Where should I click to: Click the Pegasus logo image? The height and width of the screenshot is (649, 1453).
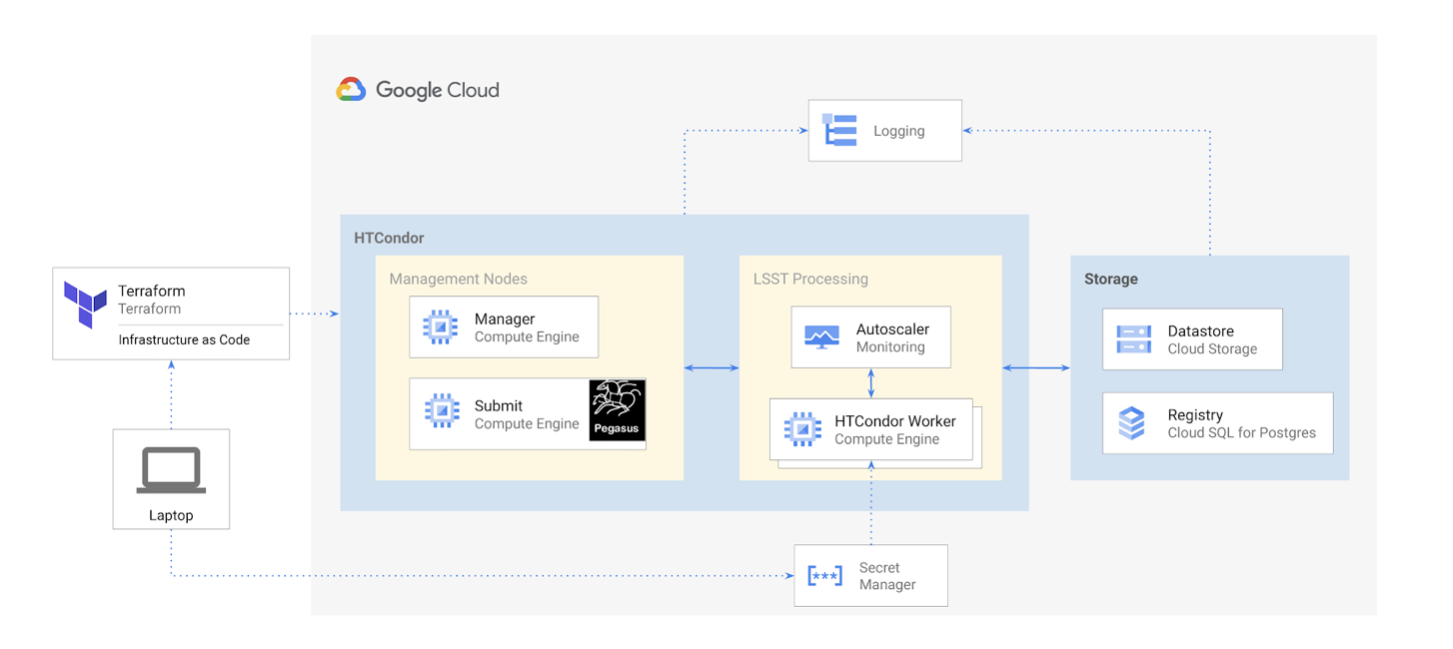pos(616,412)
